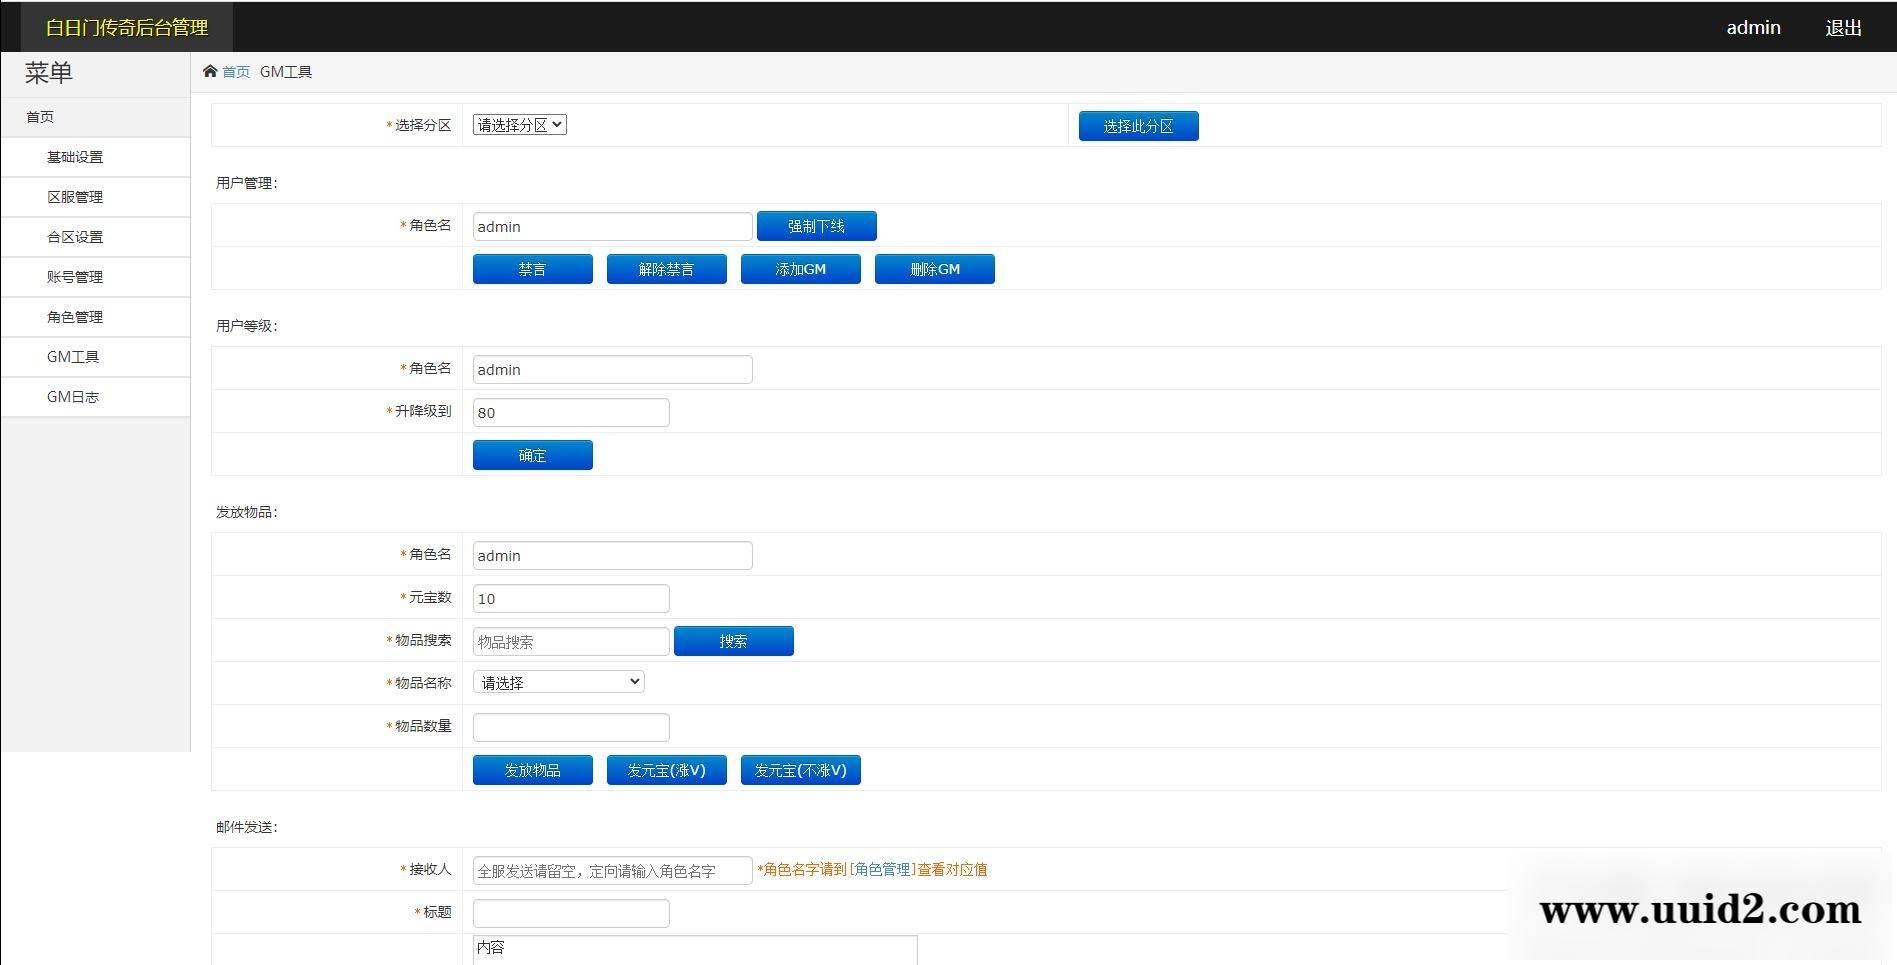Click 发放物品 to send the item
The height and width of the screenshot is (965, 1897).
point(532,769)
